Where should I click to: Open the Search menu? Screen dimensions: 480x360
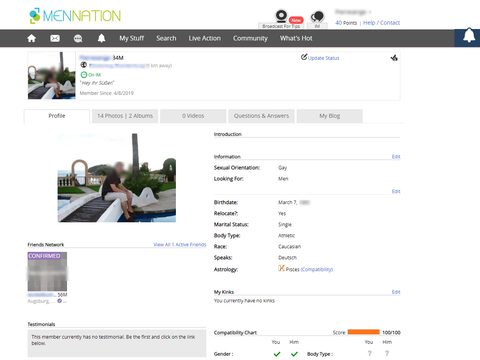click(x=166, y=38)
